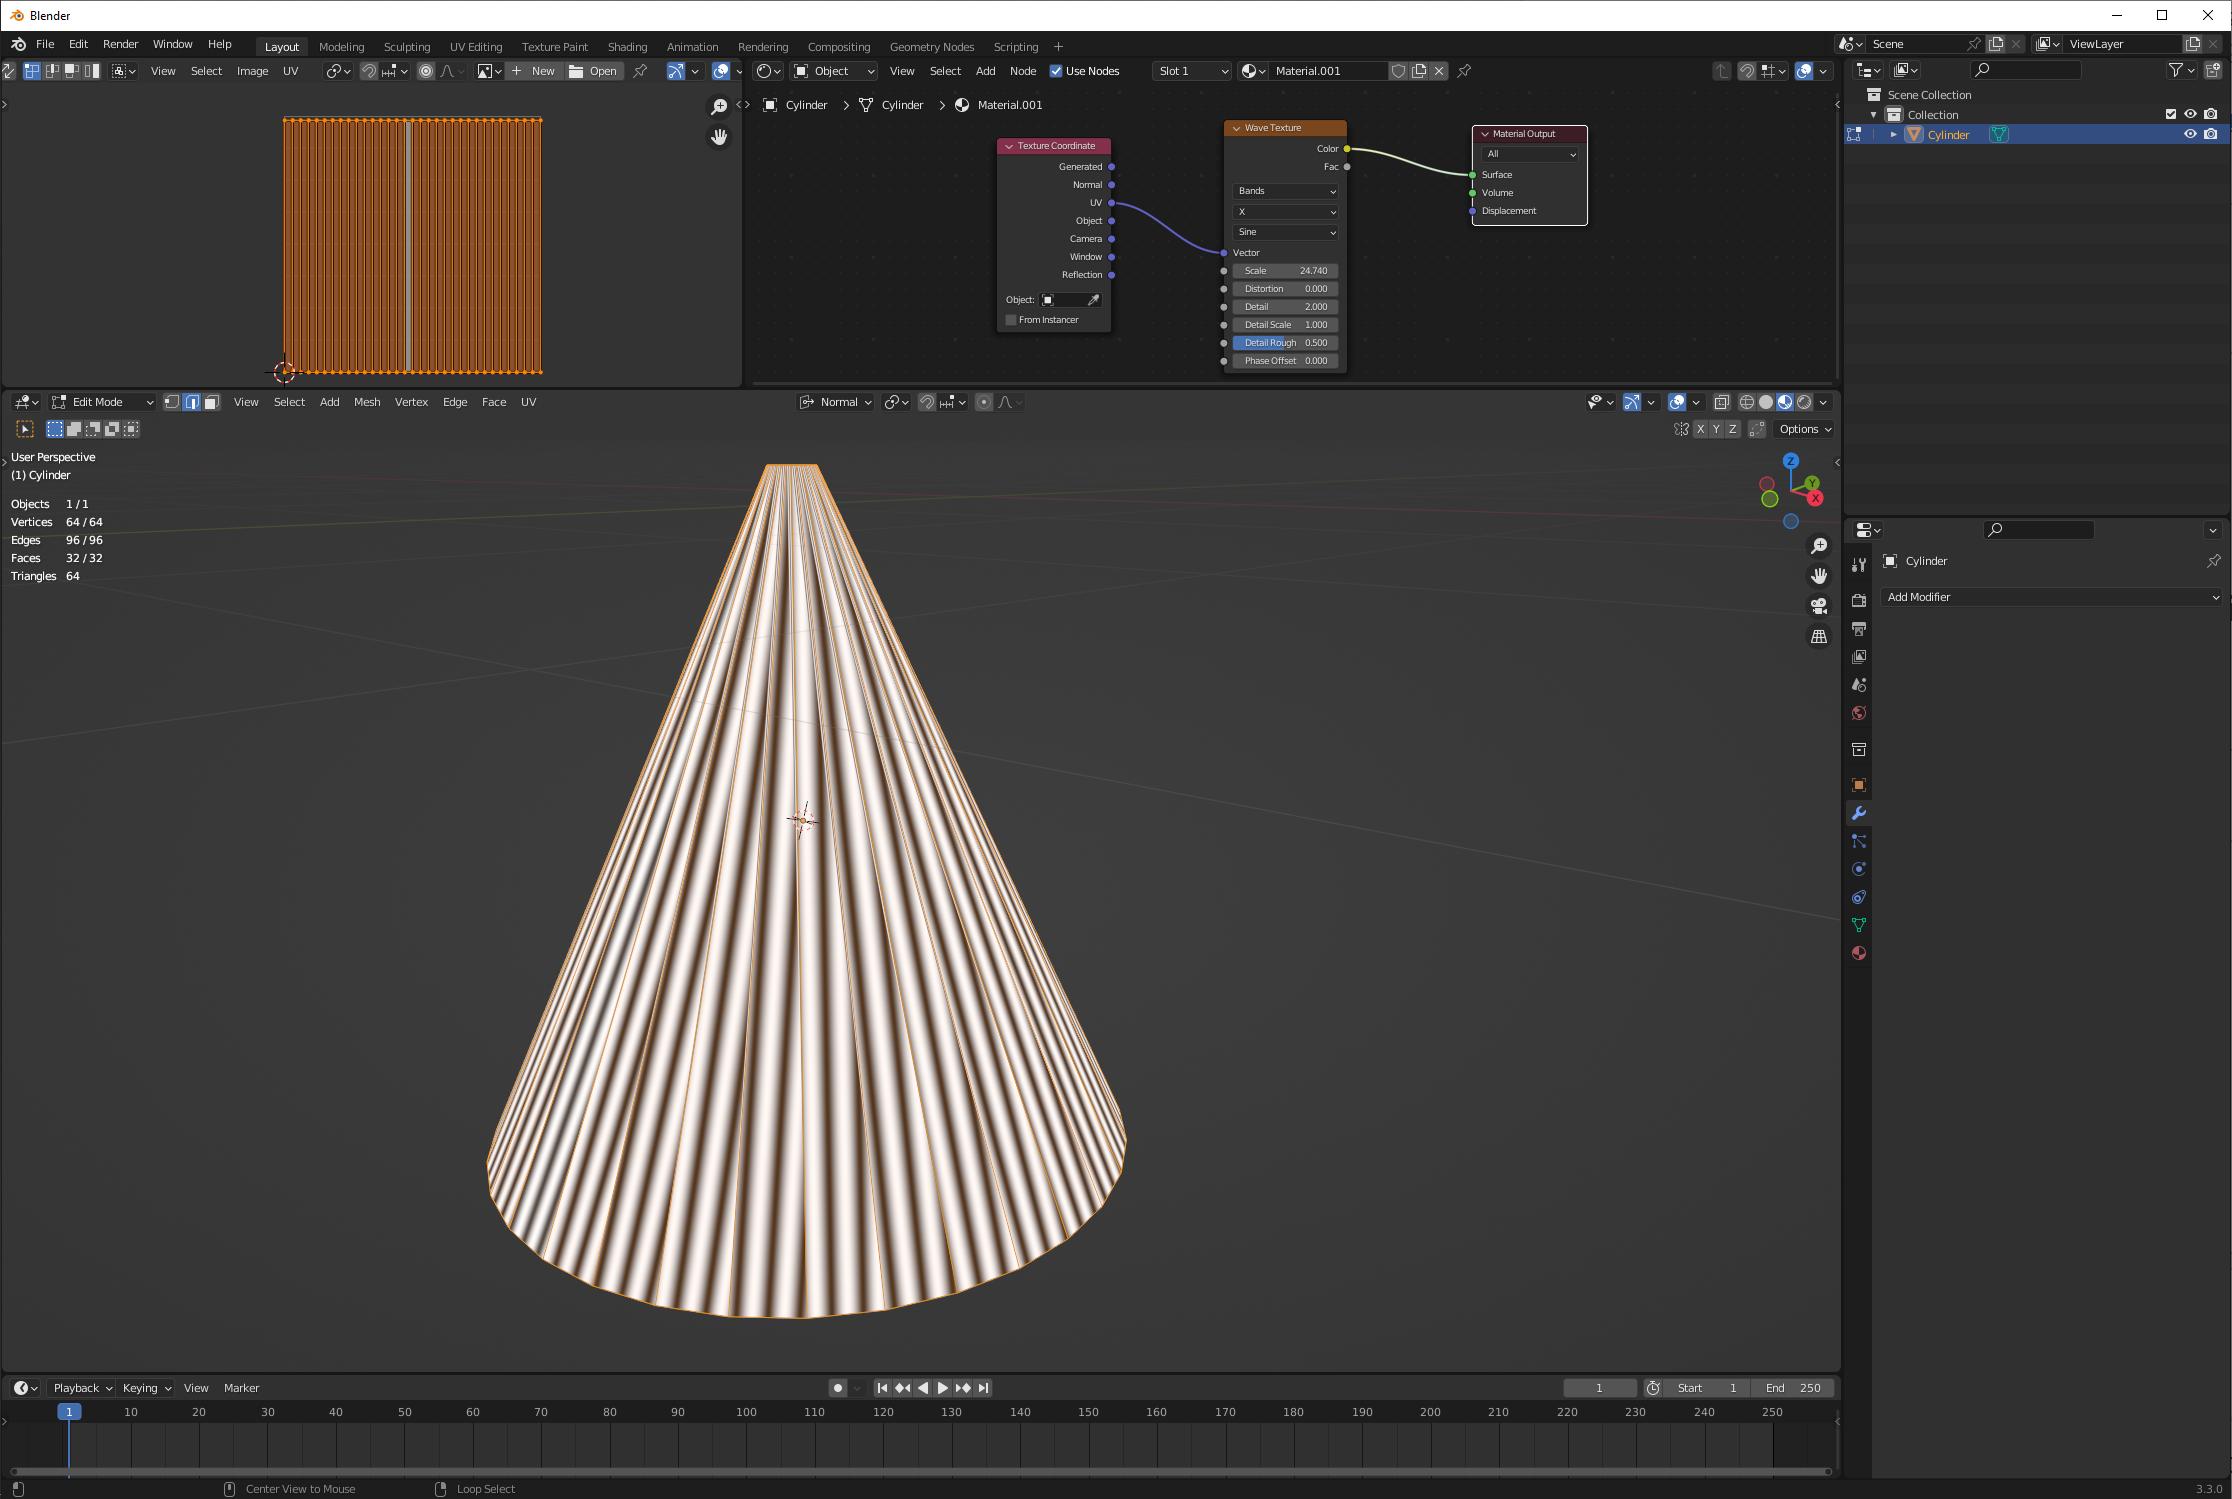Open the Edit Mode dropdown
This screenshot has height=1499, width=2232.
pos(103,402)
